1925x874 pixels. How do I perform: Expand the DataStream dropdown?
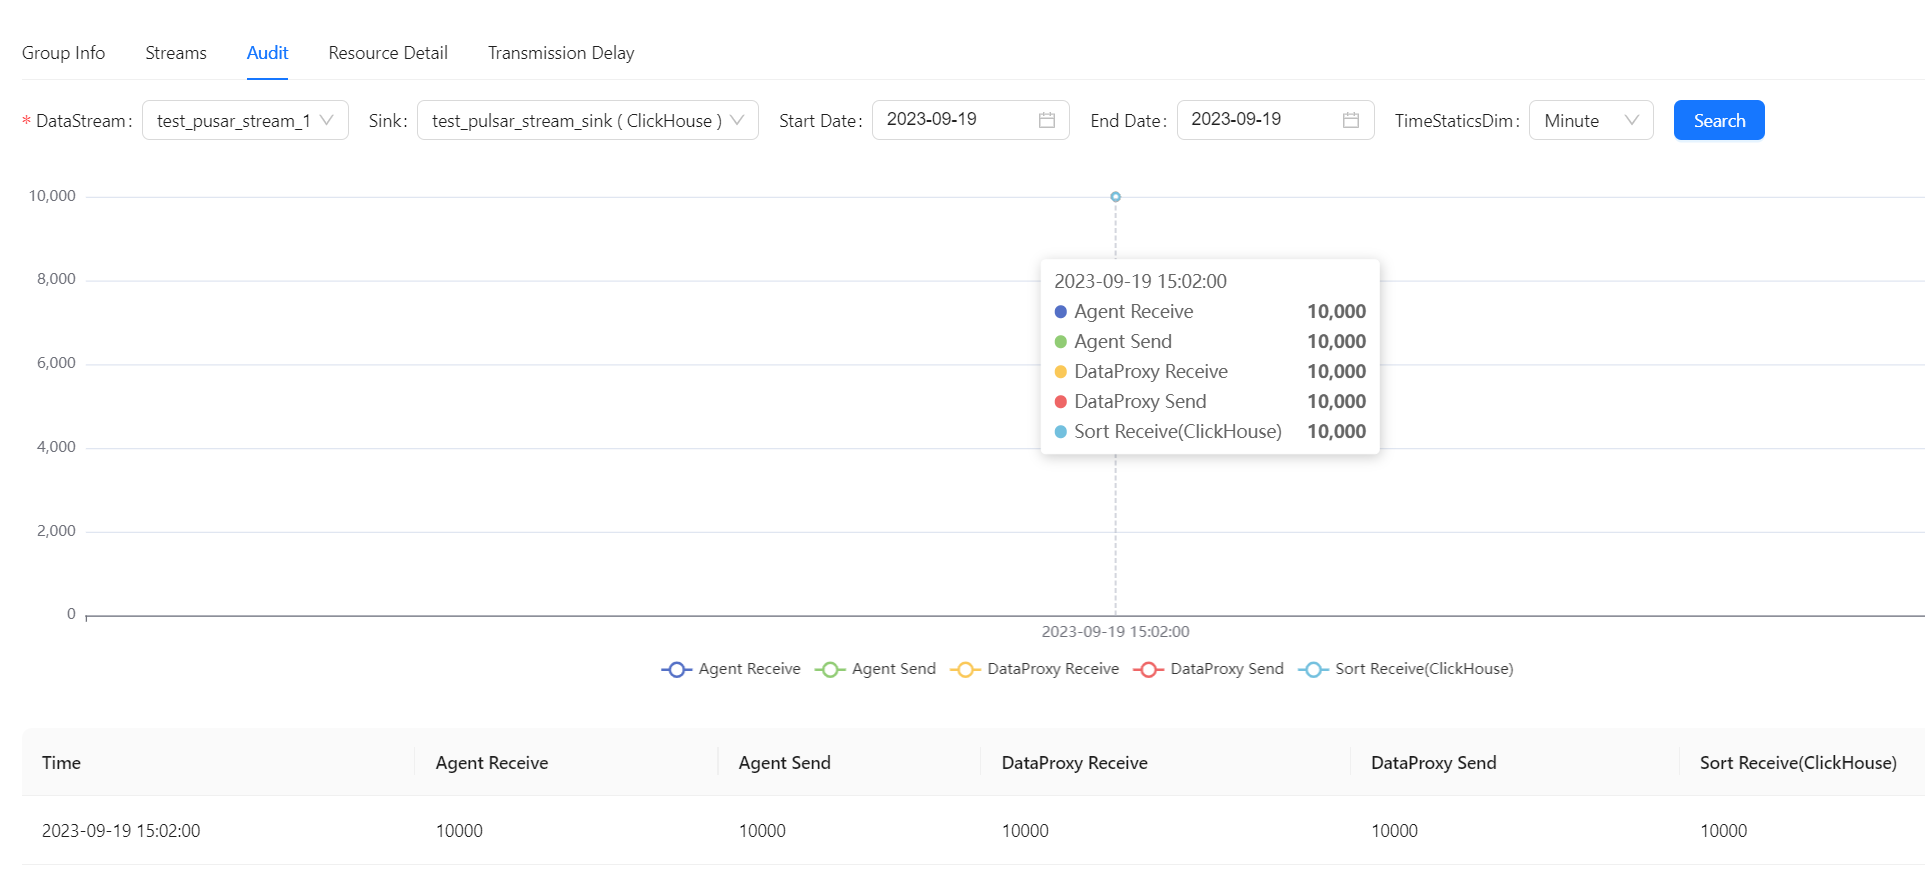(x=245, y=120)
